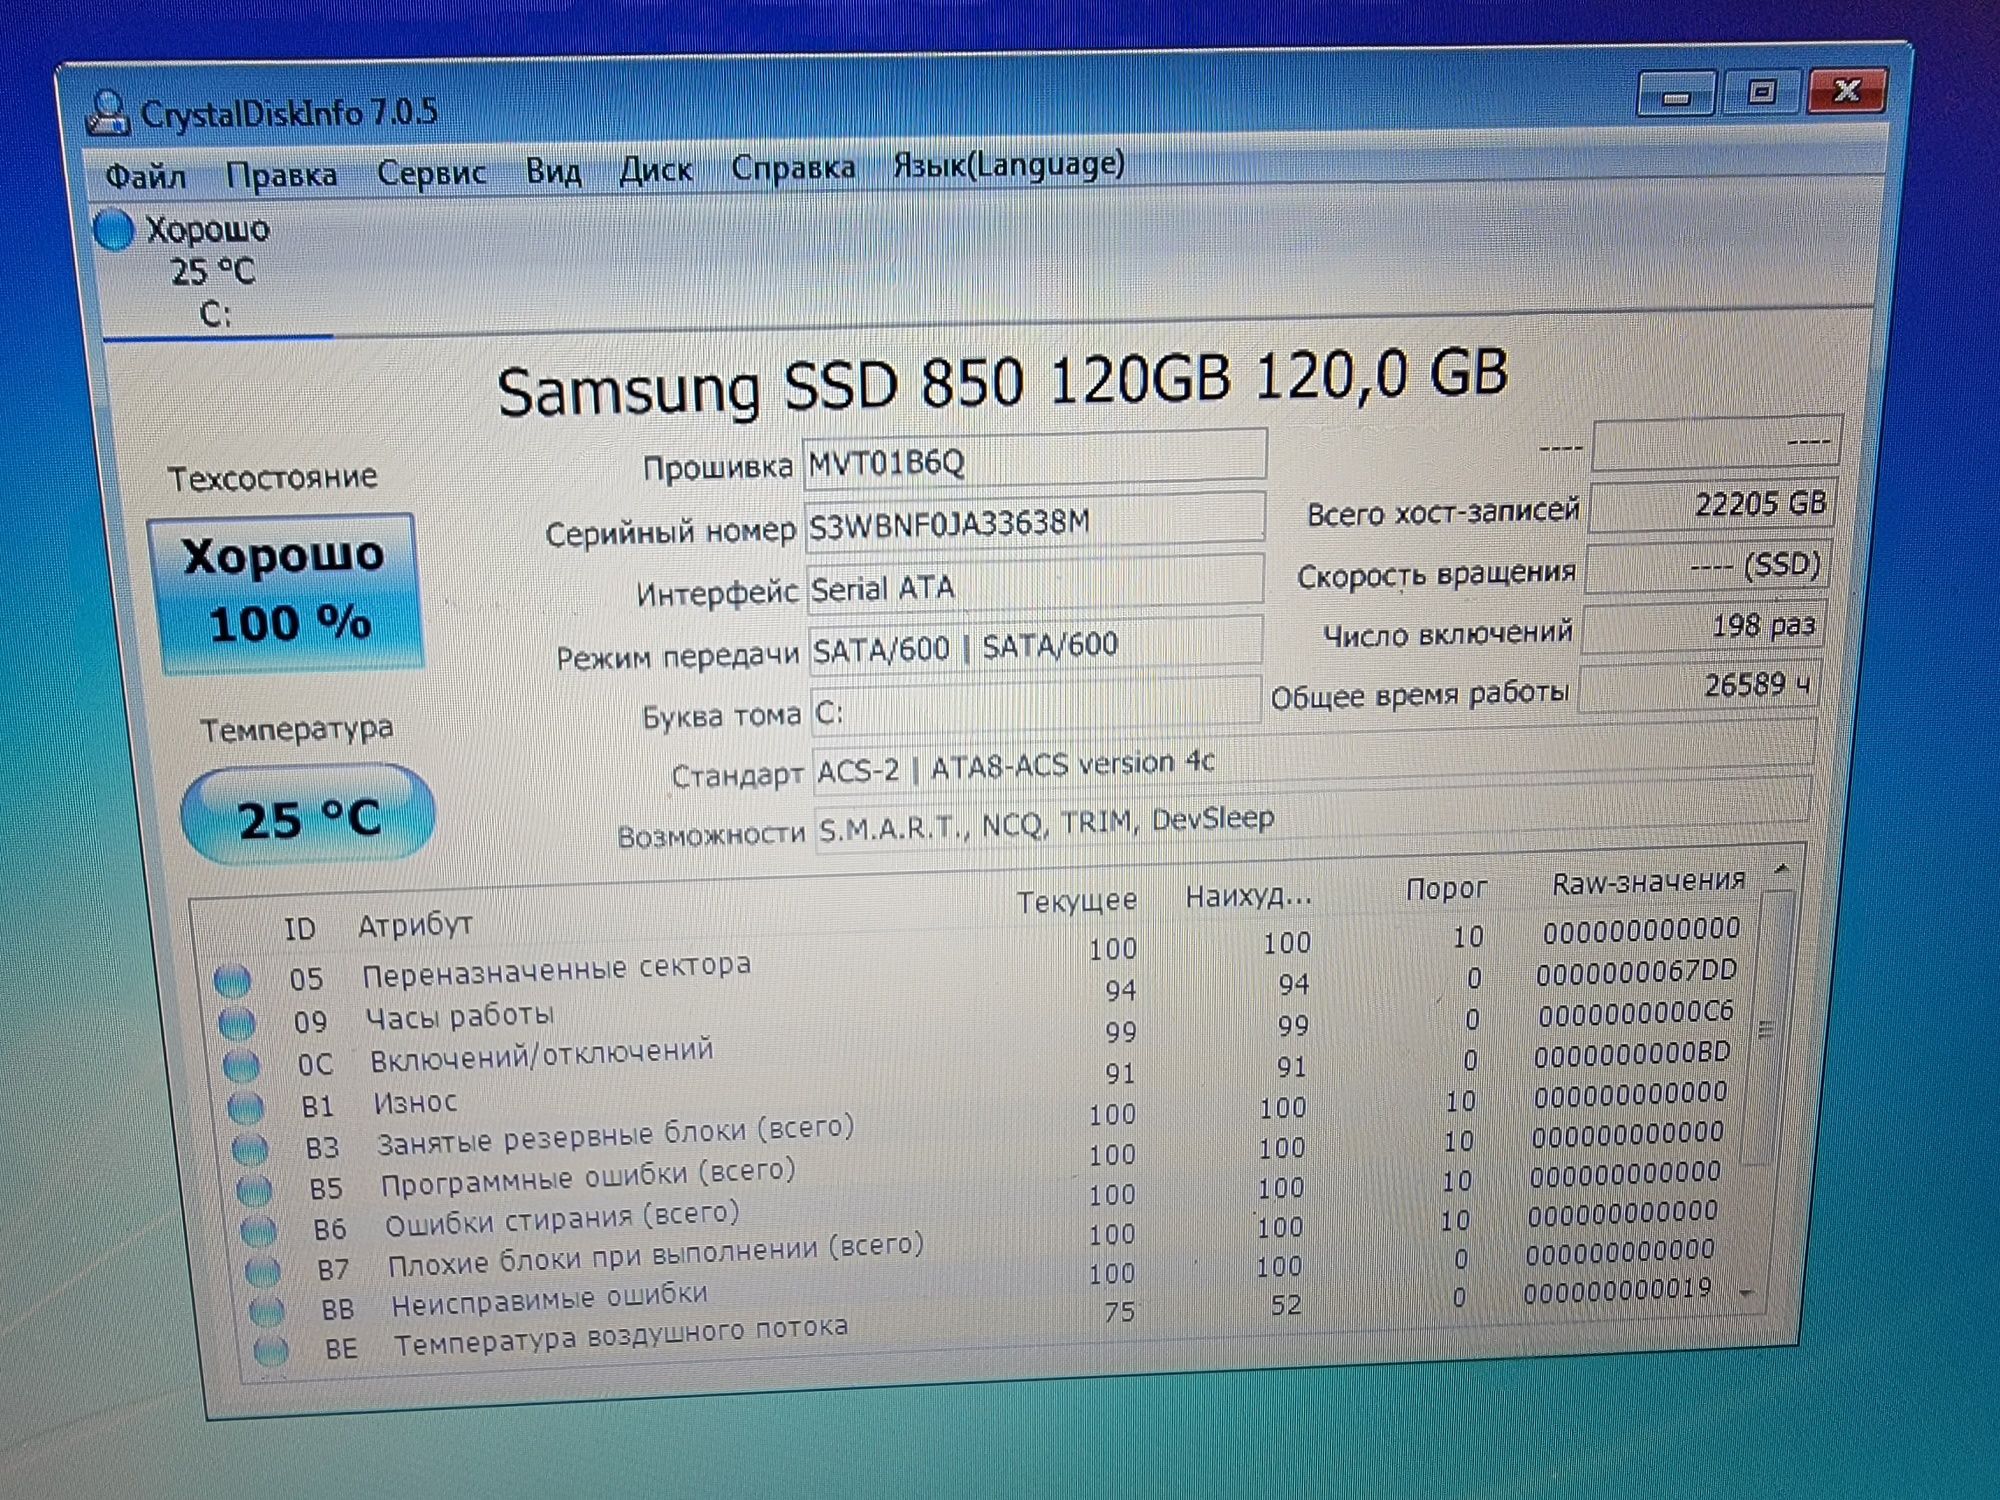Open the Справка menu
This screenshot has height=1500, width=2000.
(x=792, y=167)
